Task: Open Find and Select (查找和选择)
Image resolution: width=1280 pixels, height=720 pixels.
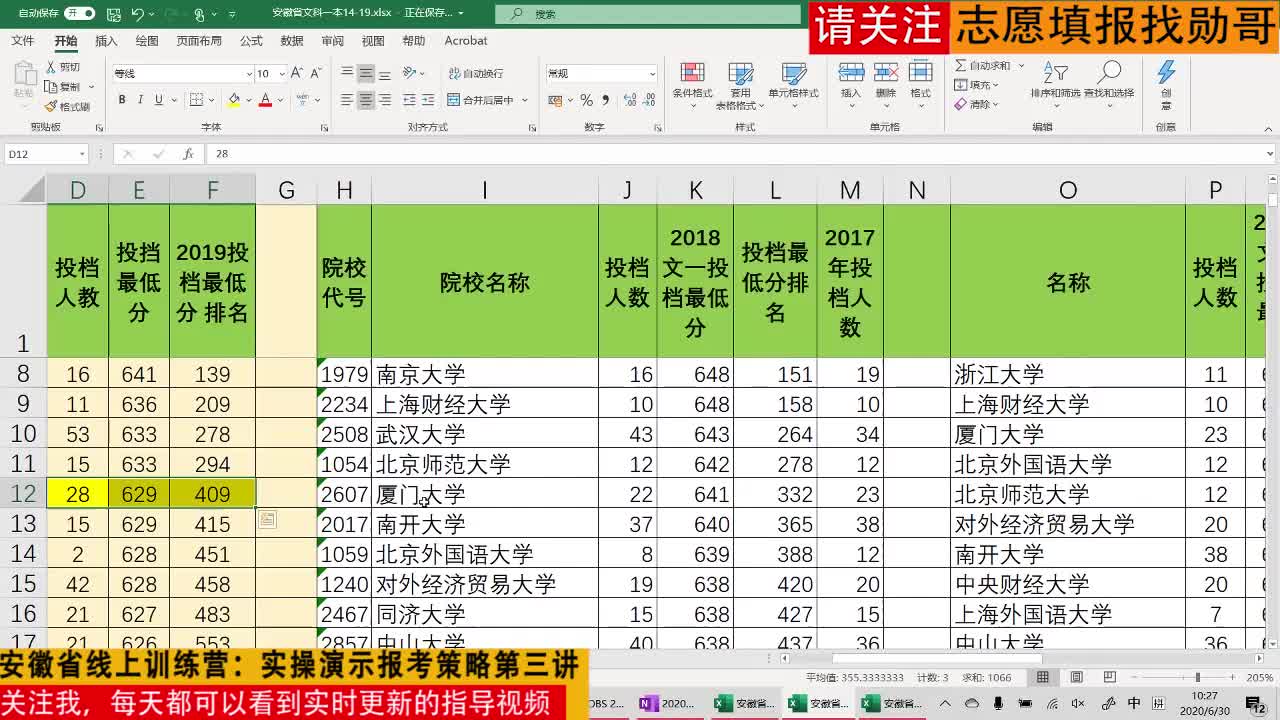Action: click(x=1109, y=82)
